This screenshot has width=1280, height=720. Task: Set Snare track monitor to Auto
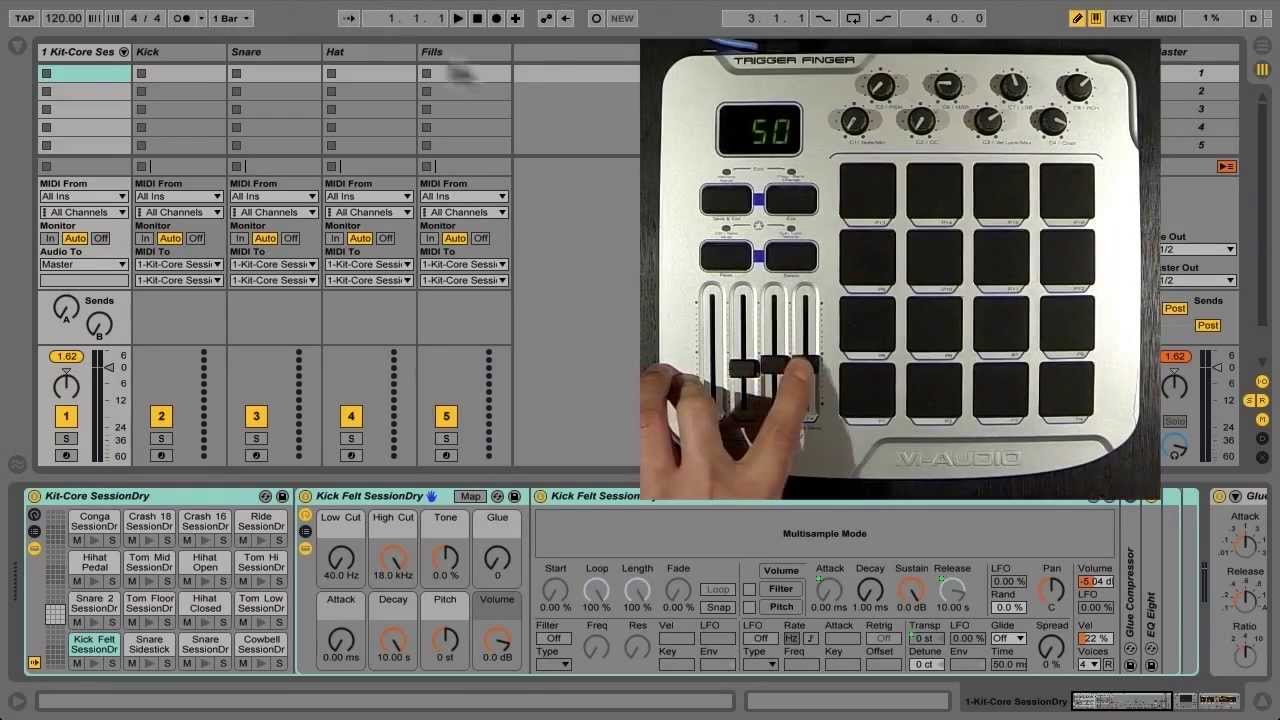[265, 239]
